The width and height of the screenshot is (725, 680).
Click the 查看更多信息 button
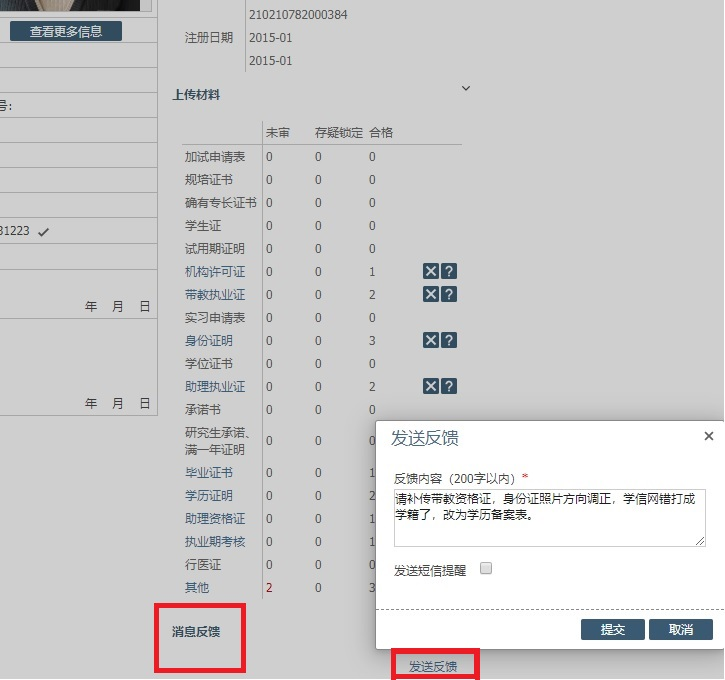coord(66,31)
